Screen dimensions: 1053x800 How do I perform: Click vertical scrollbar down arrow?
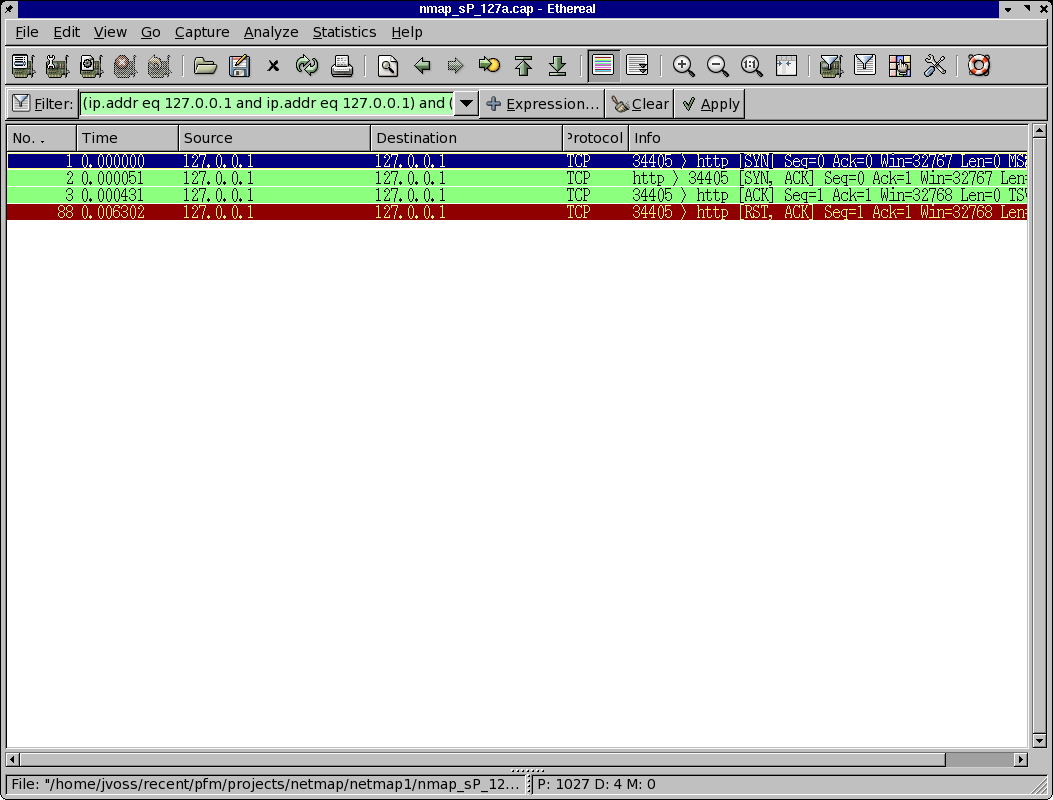[1039, 741]
